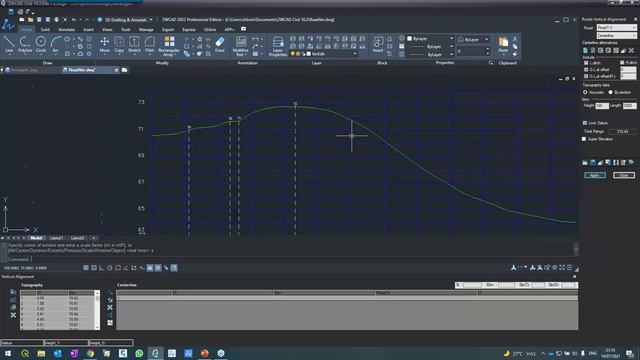The image size is (640, 360).
Task: Open the Multiline Text tool
Action: point(240,45)
